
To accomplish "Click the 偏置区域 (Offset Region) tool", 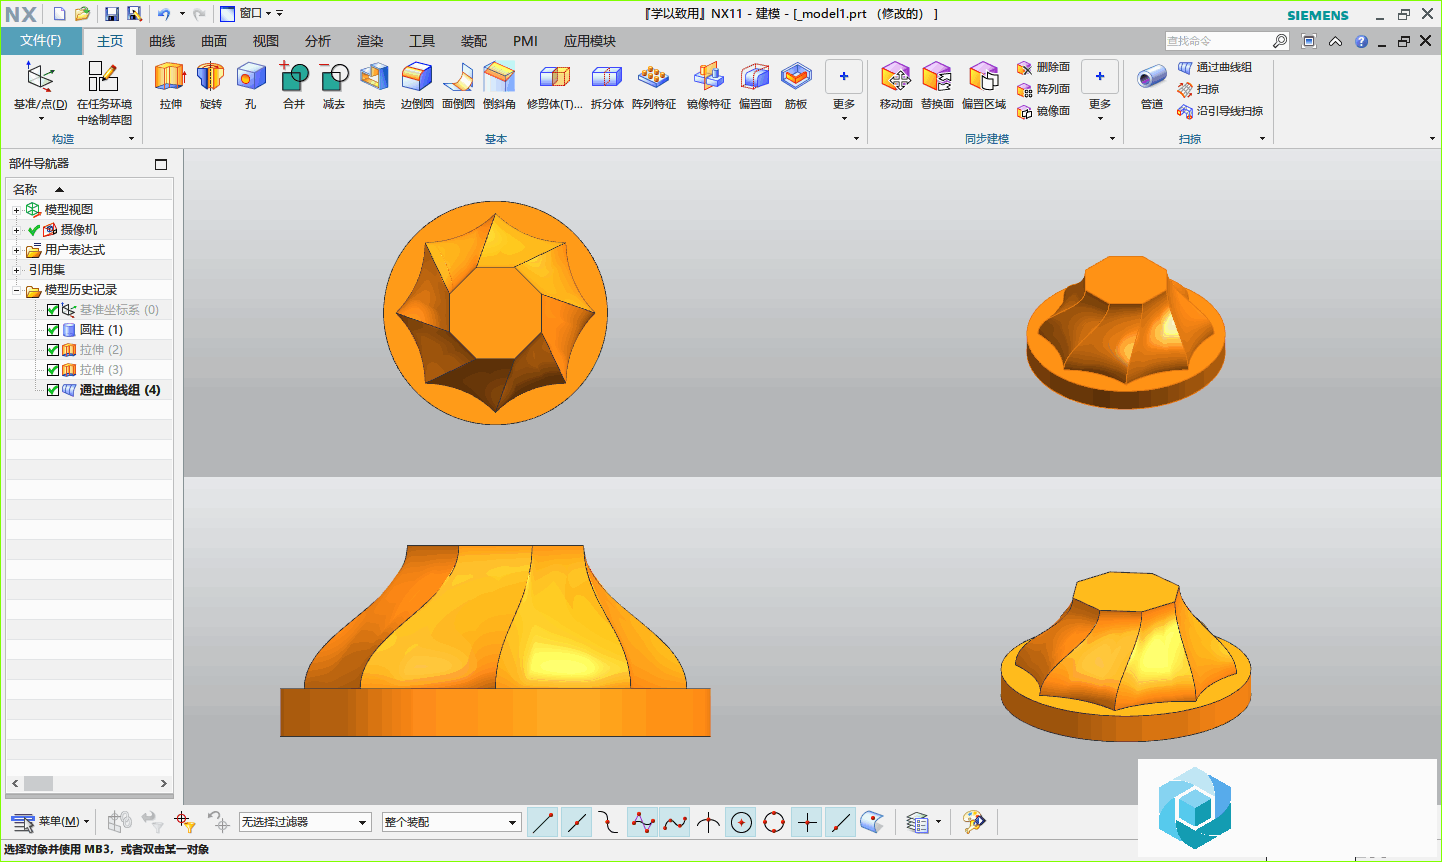I will (984, 85).
